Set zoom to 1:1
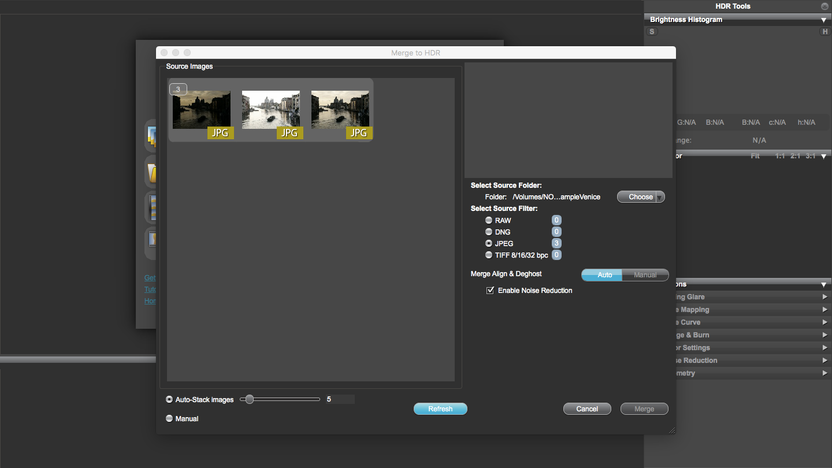The image size is (832, 468). coord(779,156)
